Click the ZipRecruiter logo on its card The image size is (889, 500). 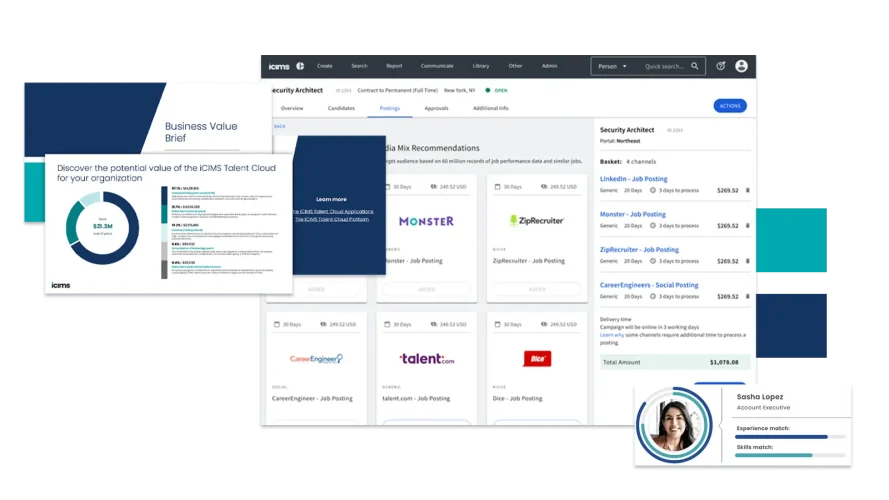point(536,221)
